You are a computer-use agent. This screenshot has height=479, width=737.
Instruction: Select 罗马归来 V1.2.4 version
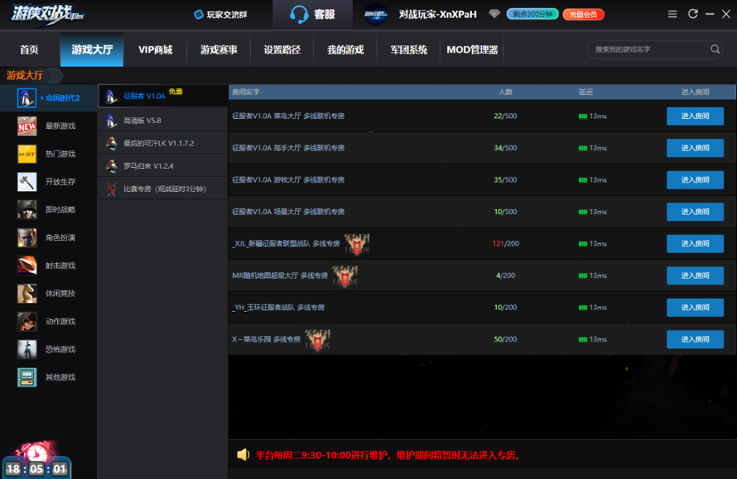(x=163, y=166)
